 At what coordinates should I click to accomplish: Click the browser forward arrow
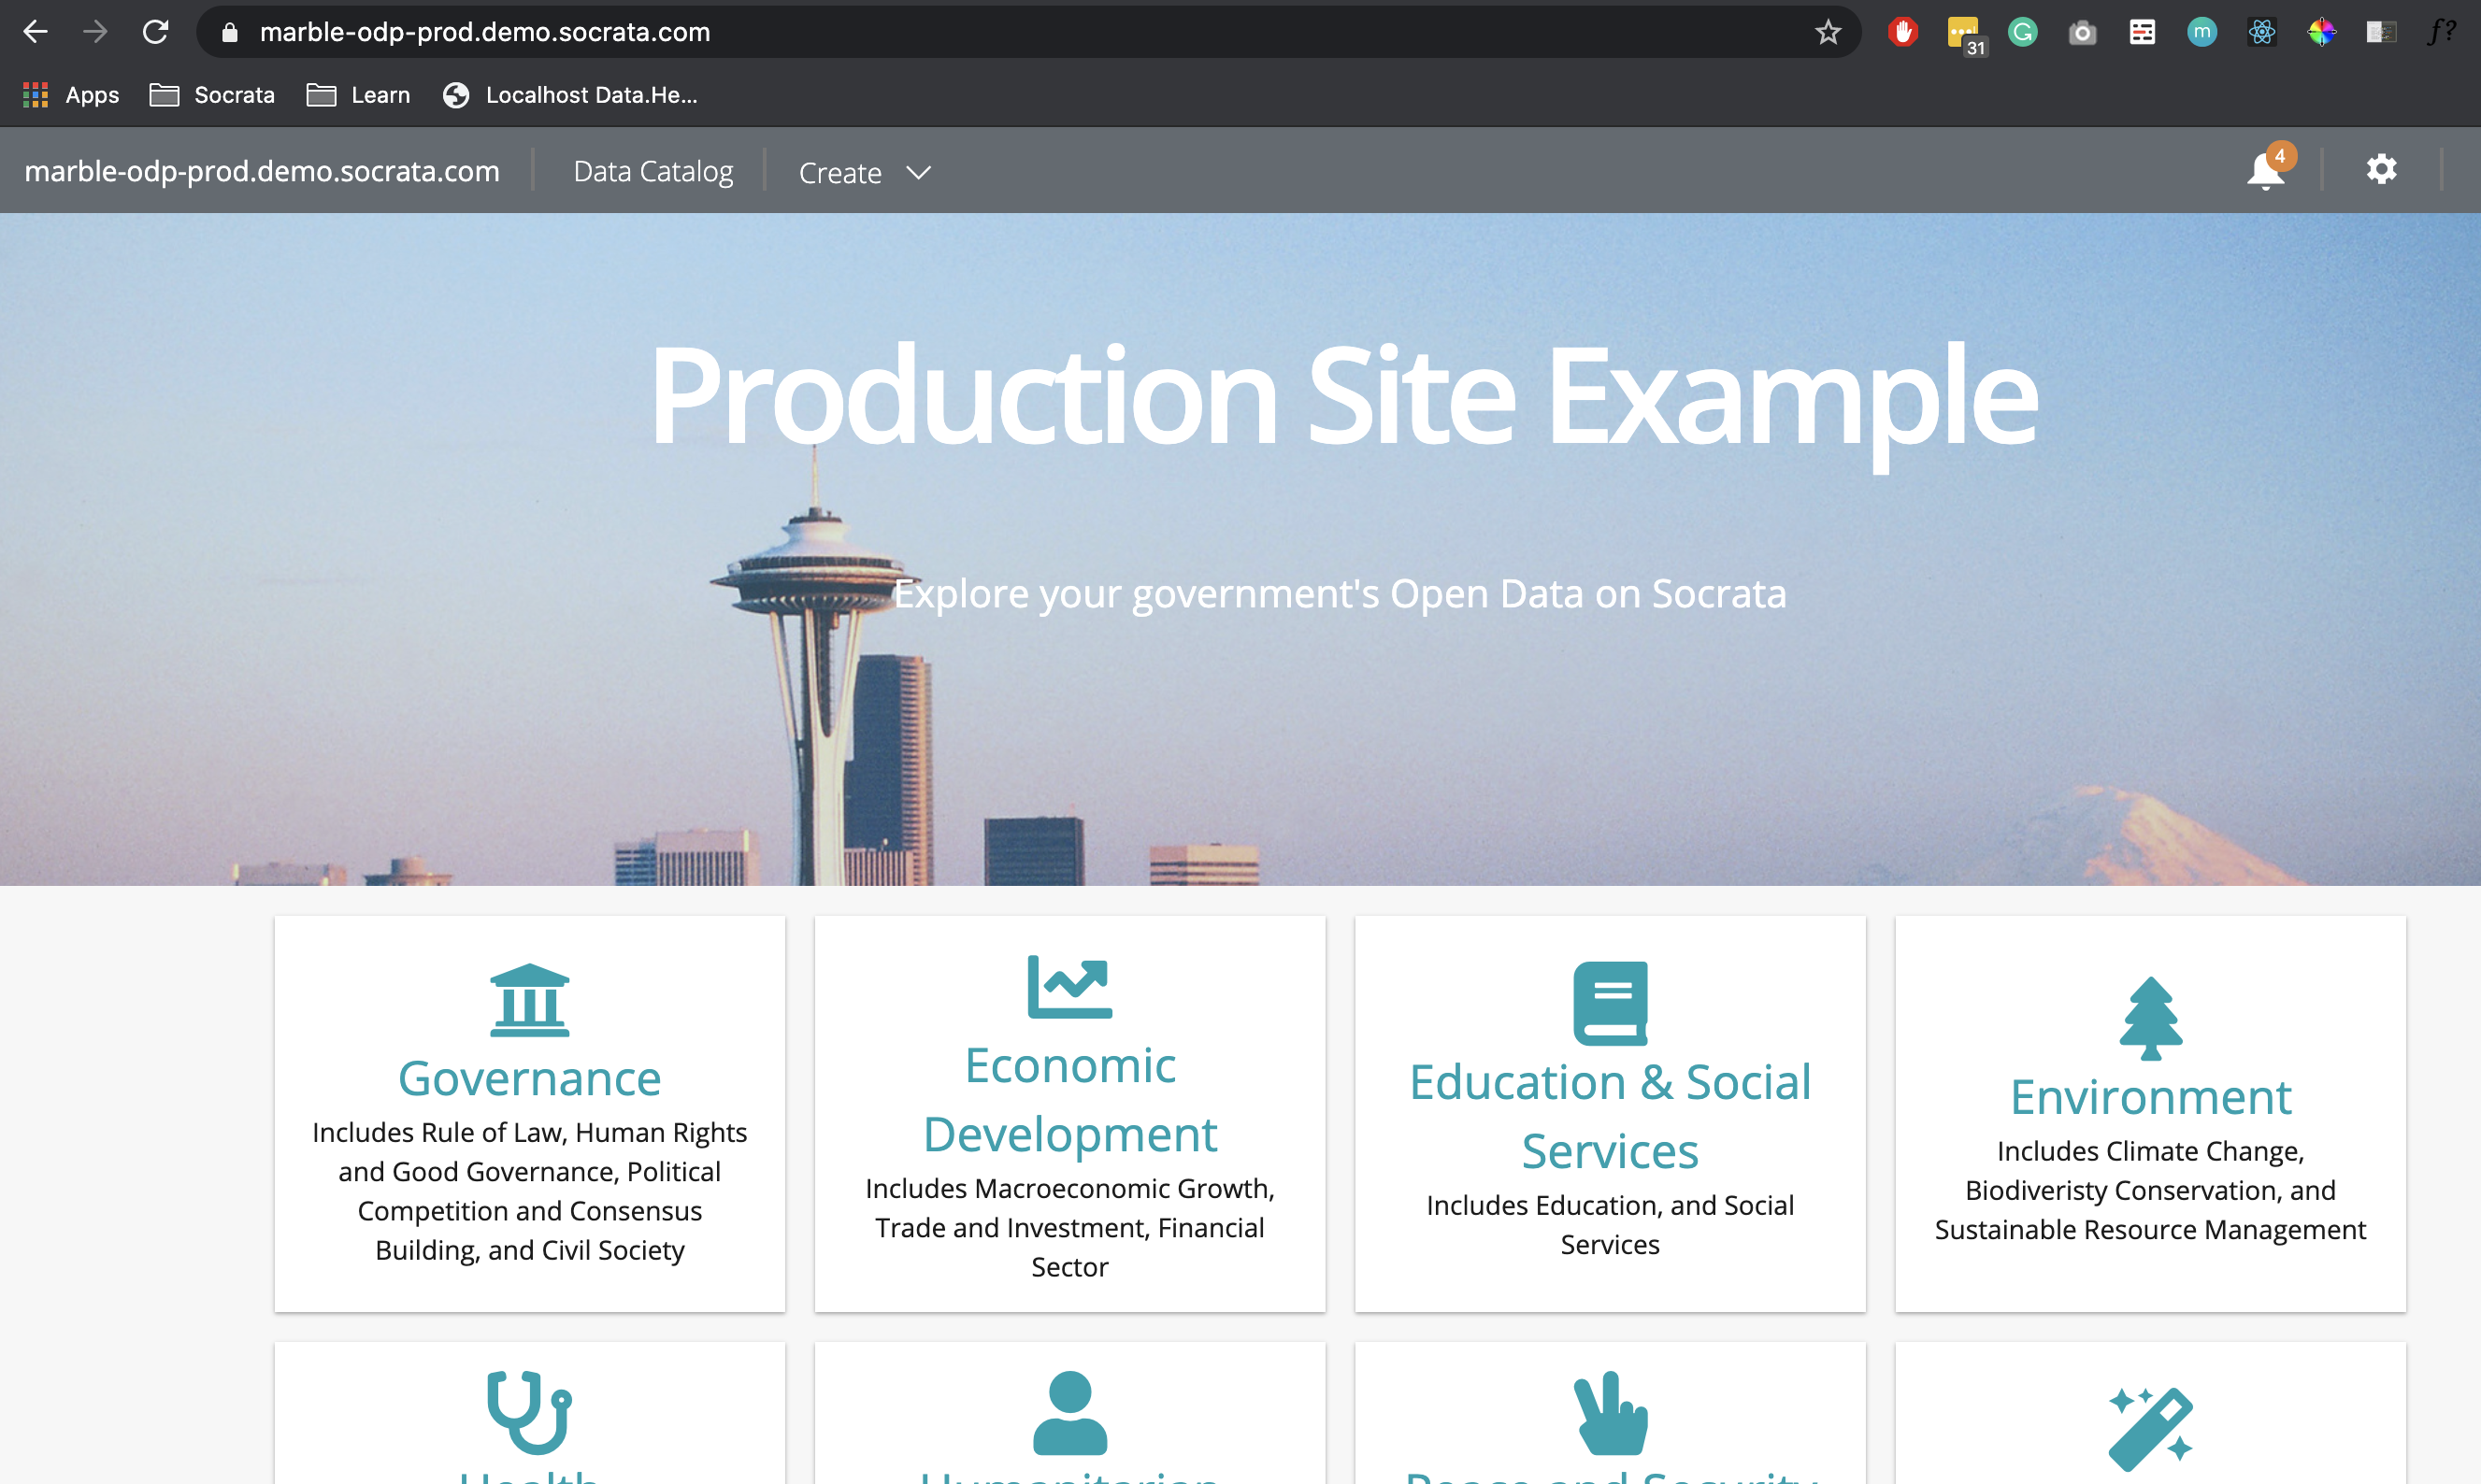(95, 32)
